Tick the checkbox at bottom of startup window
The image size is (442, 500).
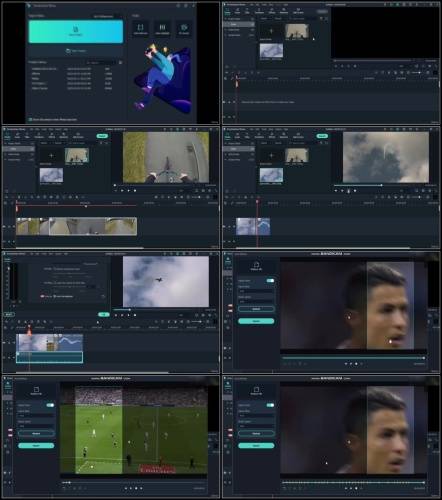click(x=30, y=119)
